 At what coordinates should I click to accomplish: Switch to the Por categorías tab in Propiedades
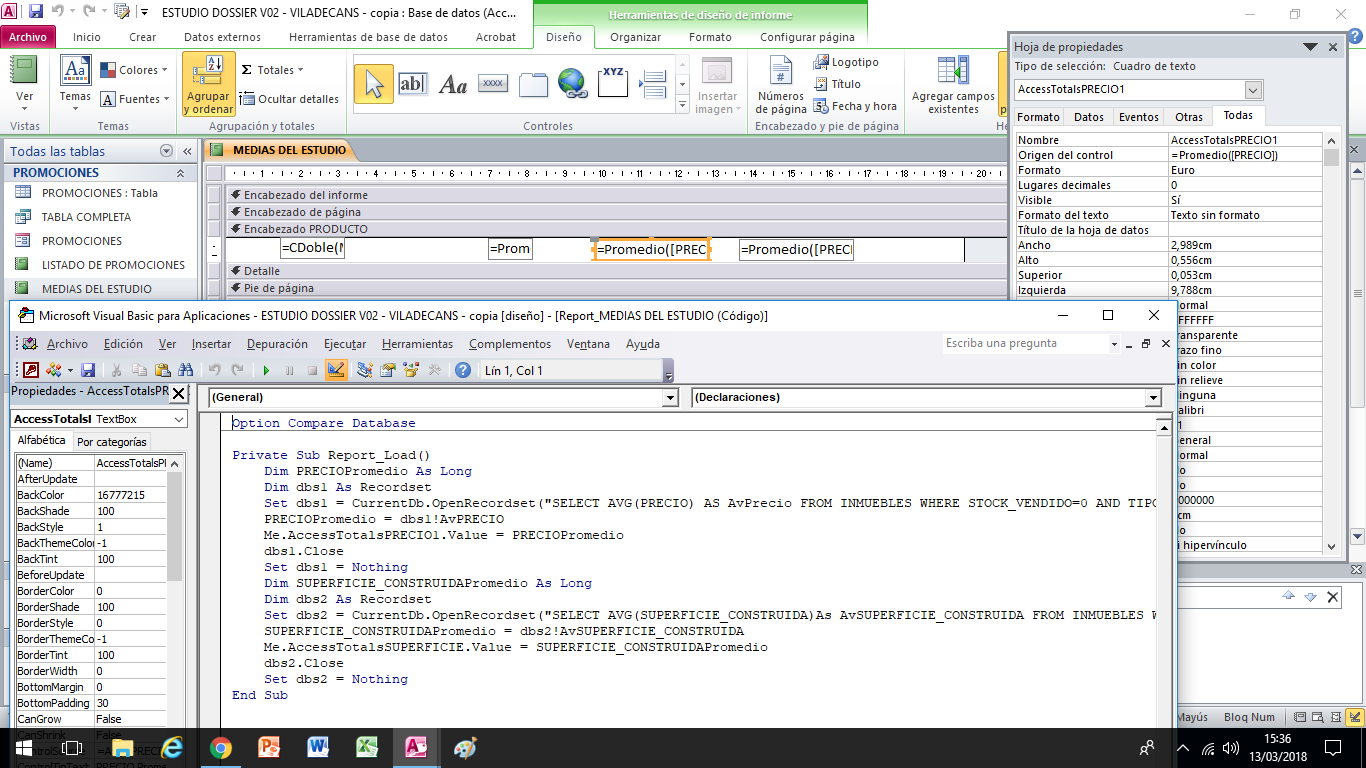[112, 442]
